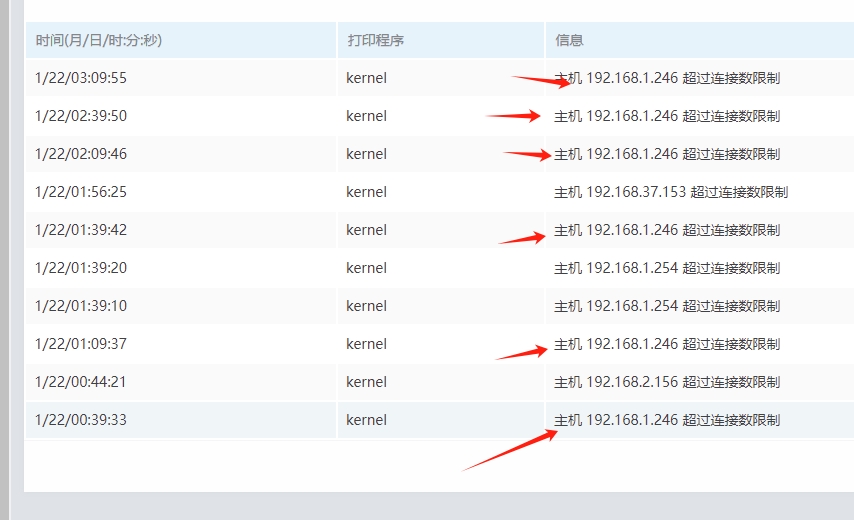This screenshot has width=854, height=520.
Task: Click the 时间(月/日/时:分:秒) column header
Action: pos(98,41)
